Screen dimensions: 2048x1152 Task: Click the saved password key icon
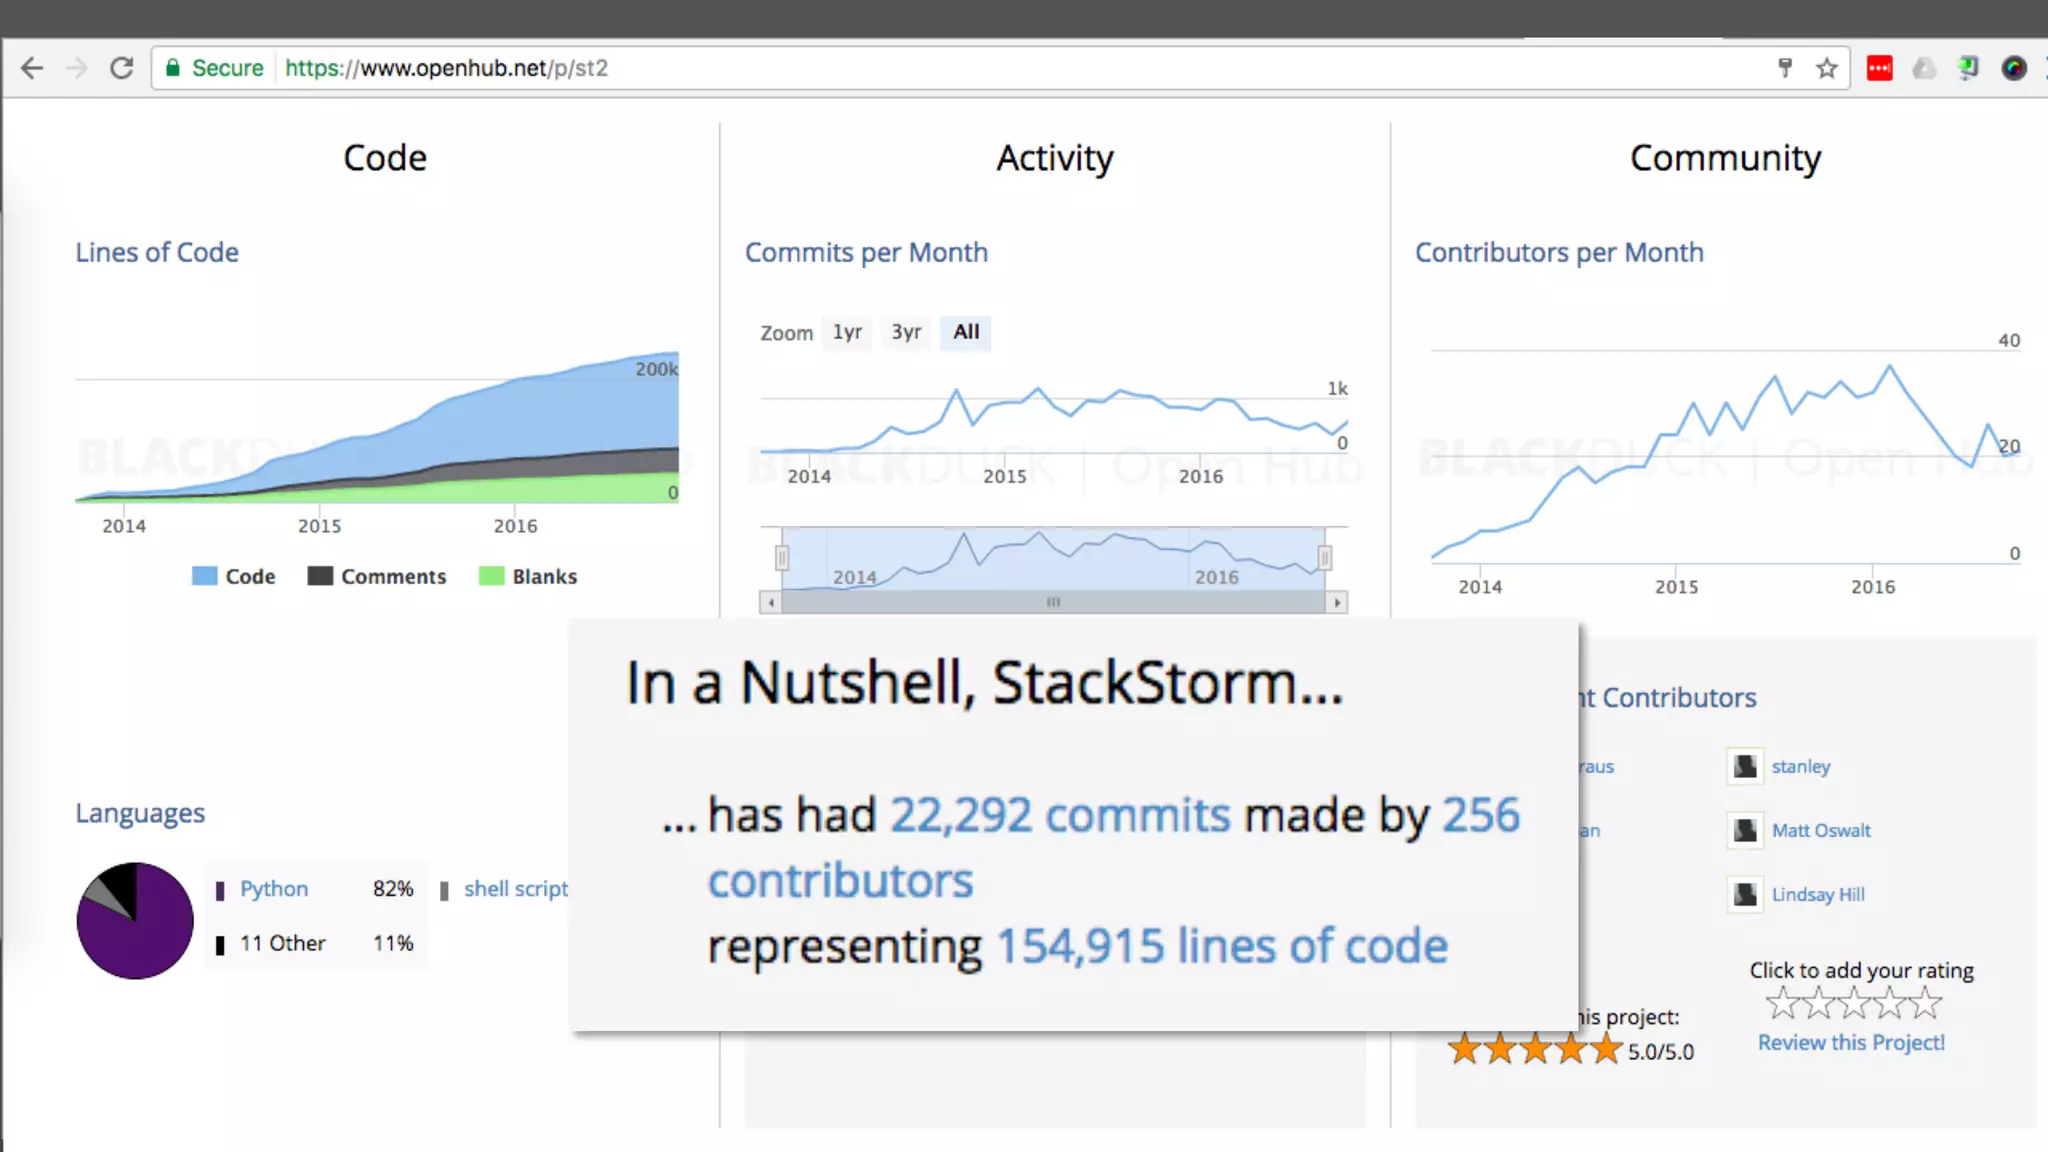(x=1785, y=68)
